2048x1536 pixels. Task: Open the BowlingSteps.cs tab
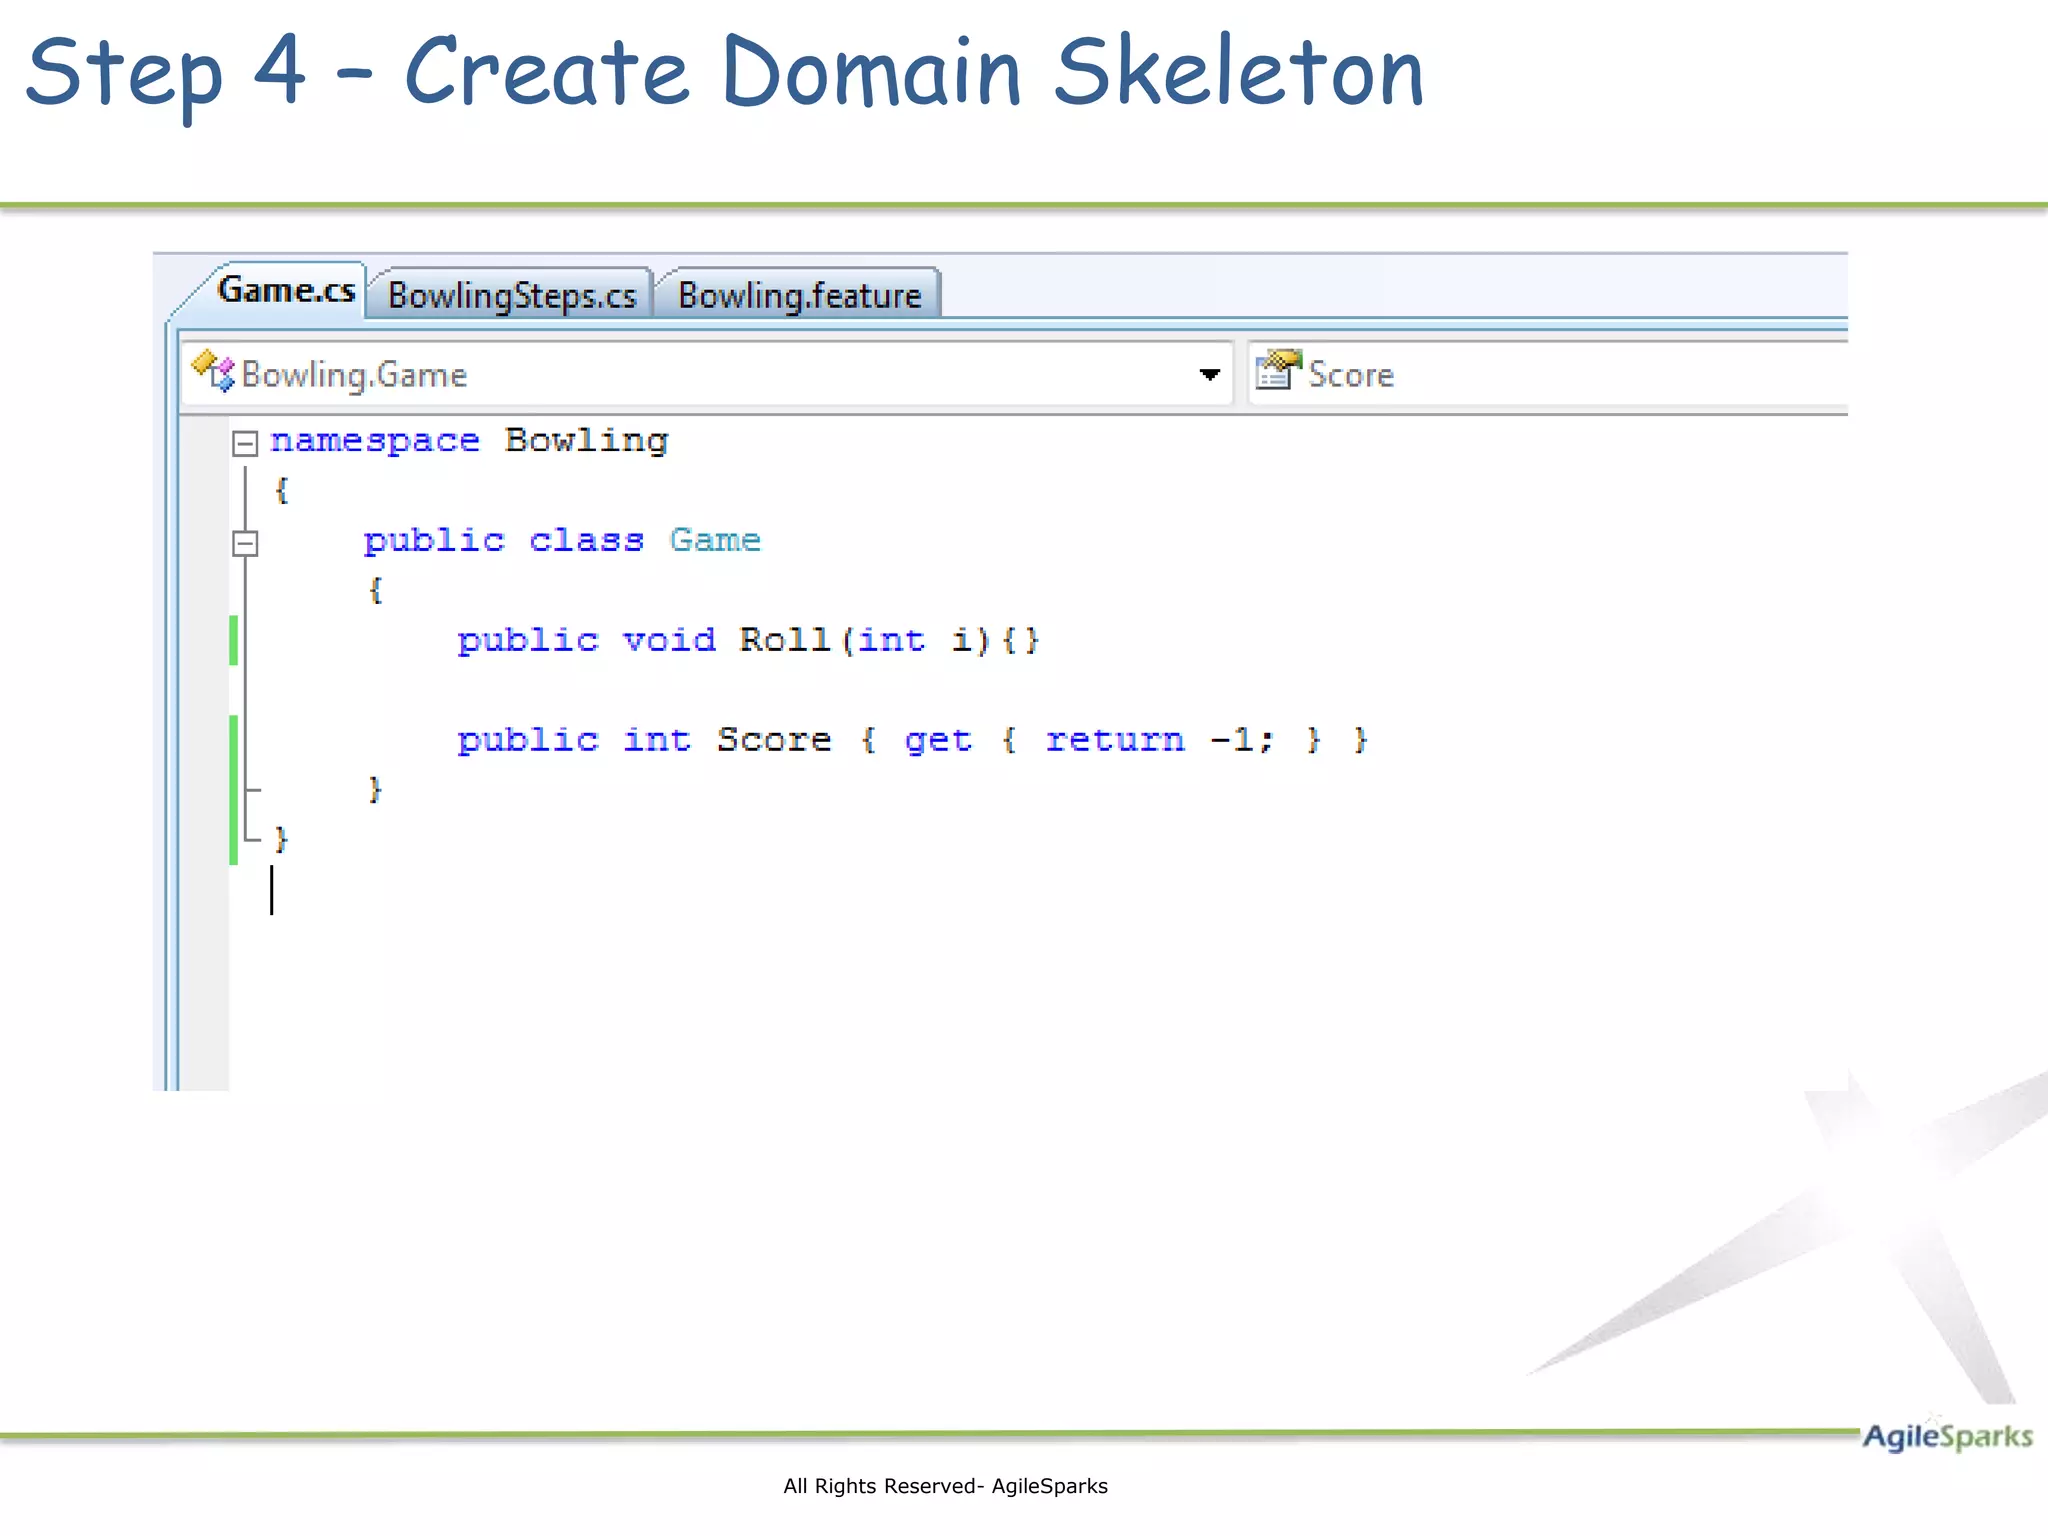[512, 295]
